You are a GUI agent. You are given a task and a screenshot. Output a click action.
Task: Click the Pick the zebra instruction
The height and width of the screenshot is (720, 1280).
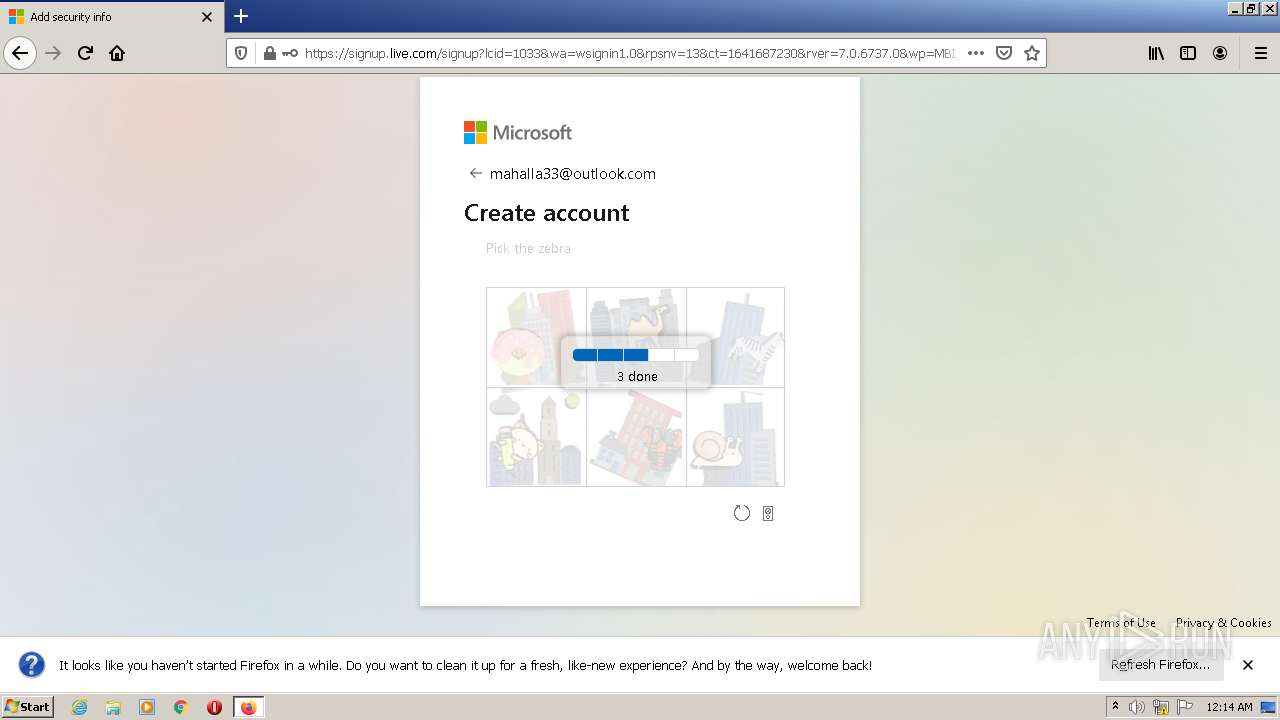pos(528,248)
